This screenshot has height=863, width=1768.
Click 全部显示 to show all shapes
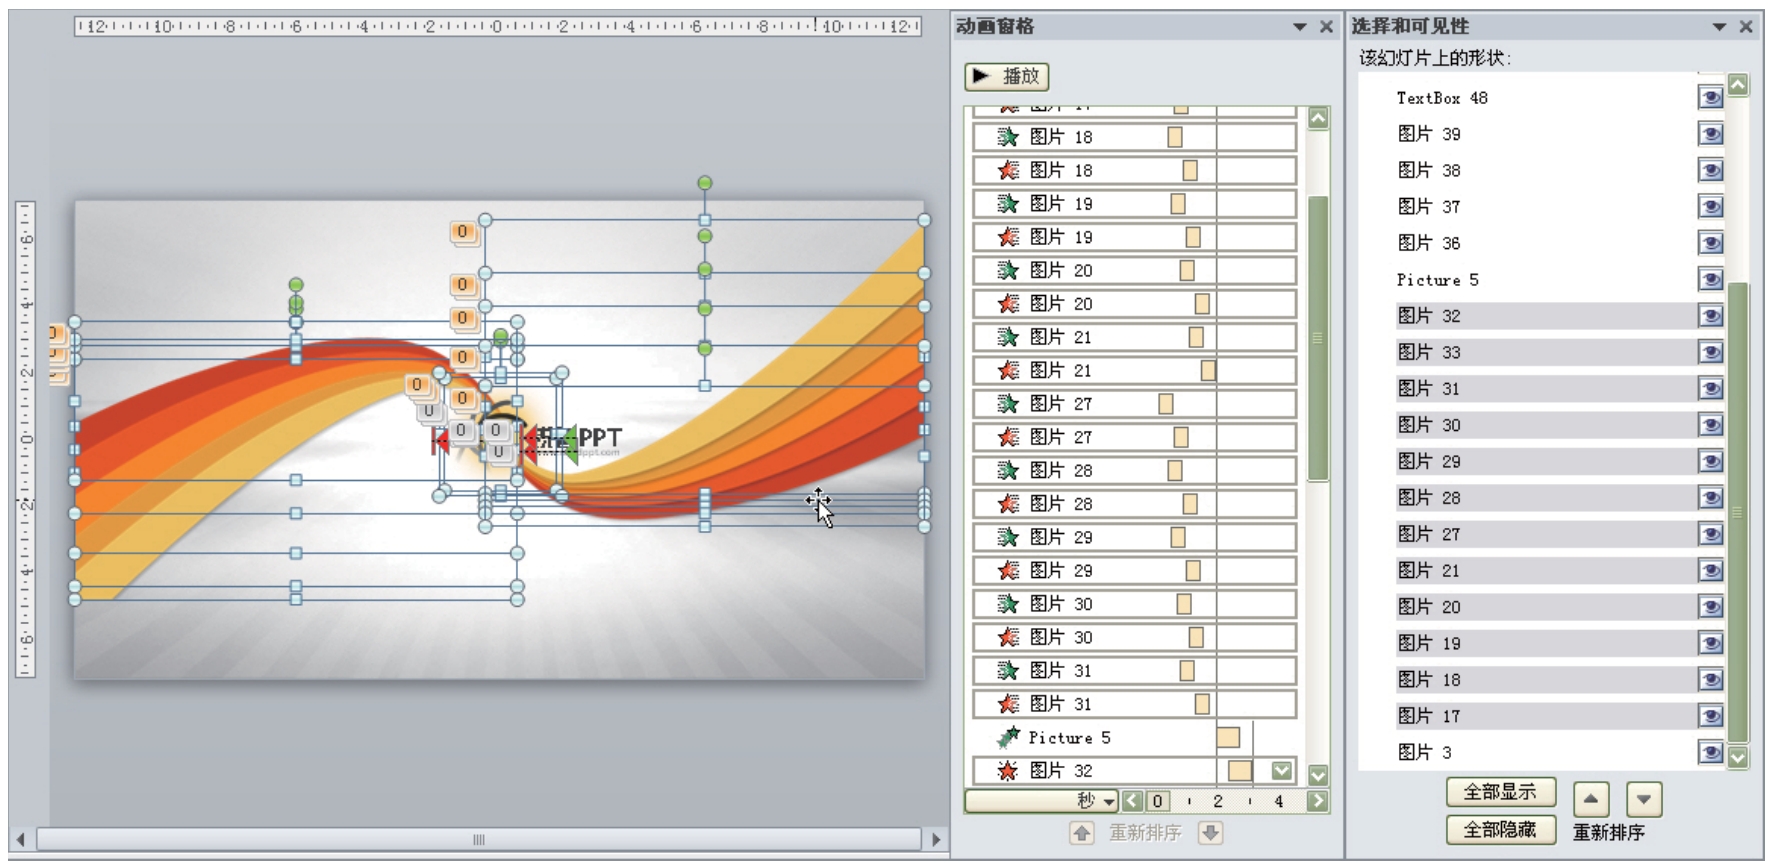[1500, 792]
